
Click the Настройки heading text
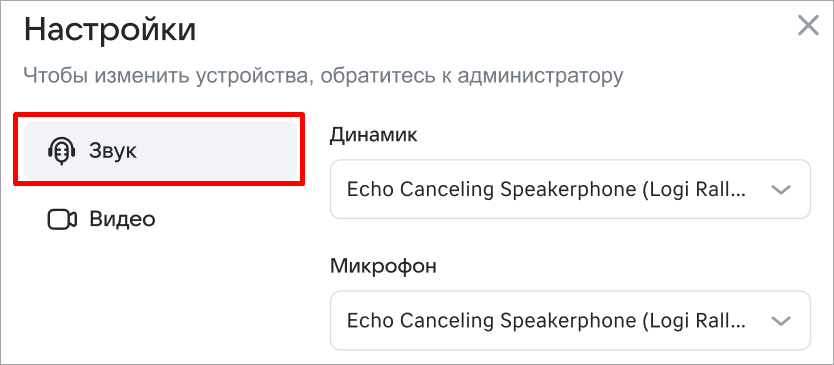click(x=110, y=30)
